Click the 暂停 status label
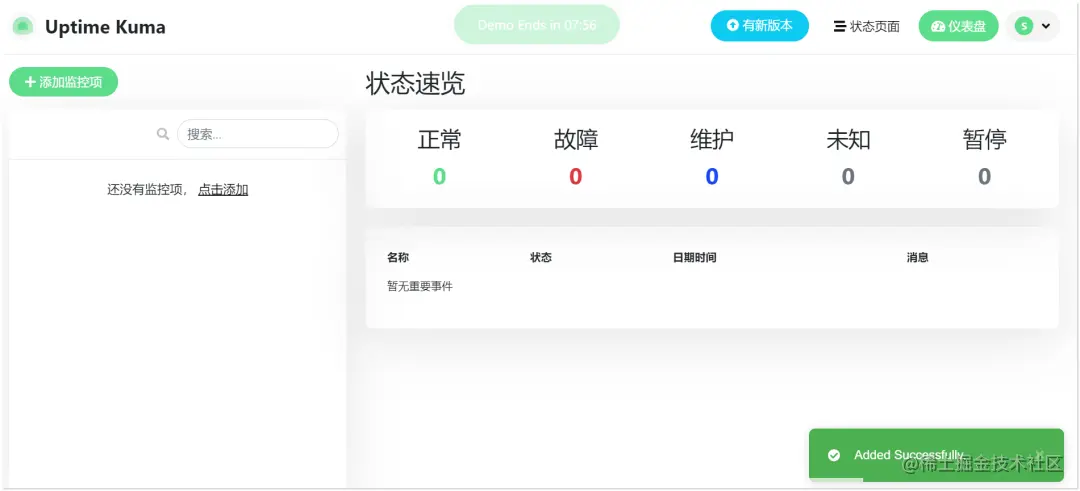Image resolution: width=1080 pixels, height=491 pixels. [x=985, y=140]
